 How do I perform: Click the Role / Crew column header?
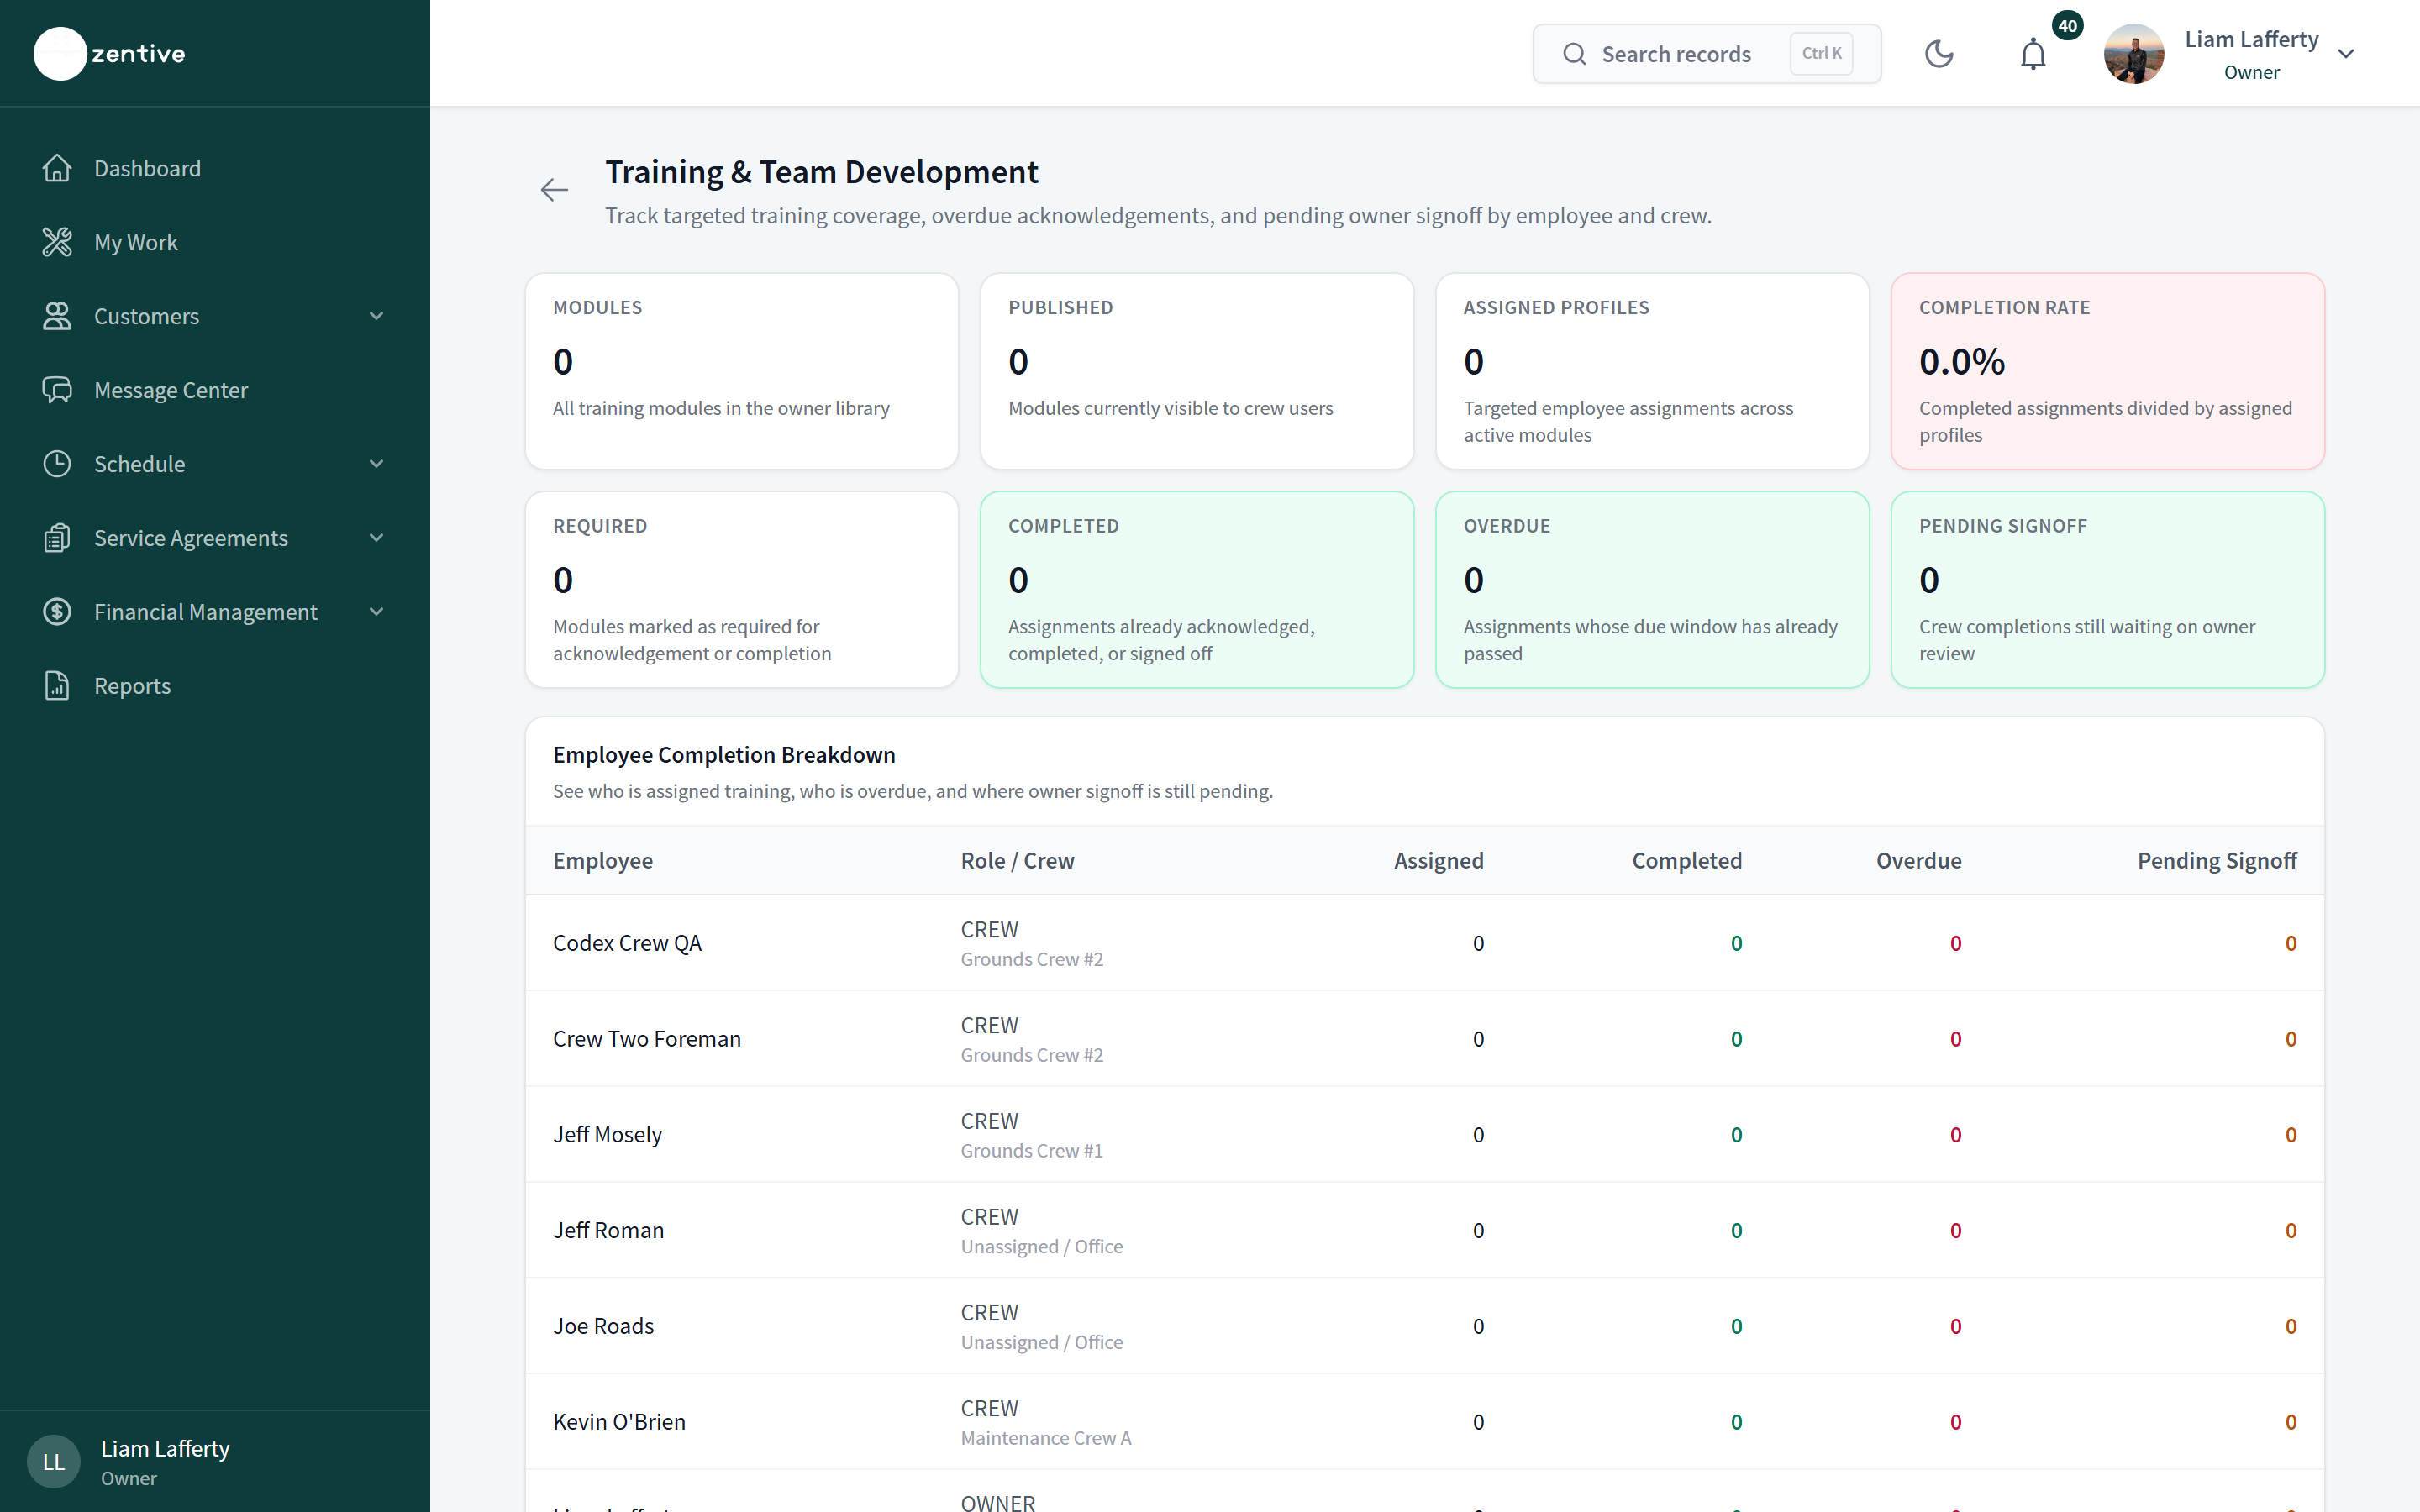[1017, 860]
